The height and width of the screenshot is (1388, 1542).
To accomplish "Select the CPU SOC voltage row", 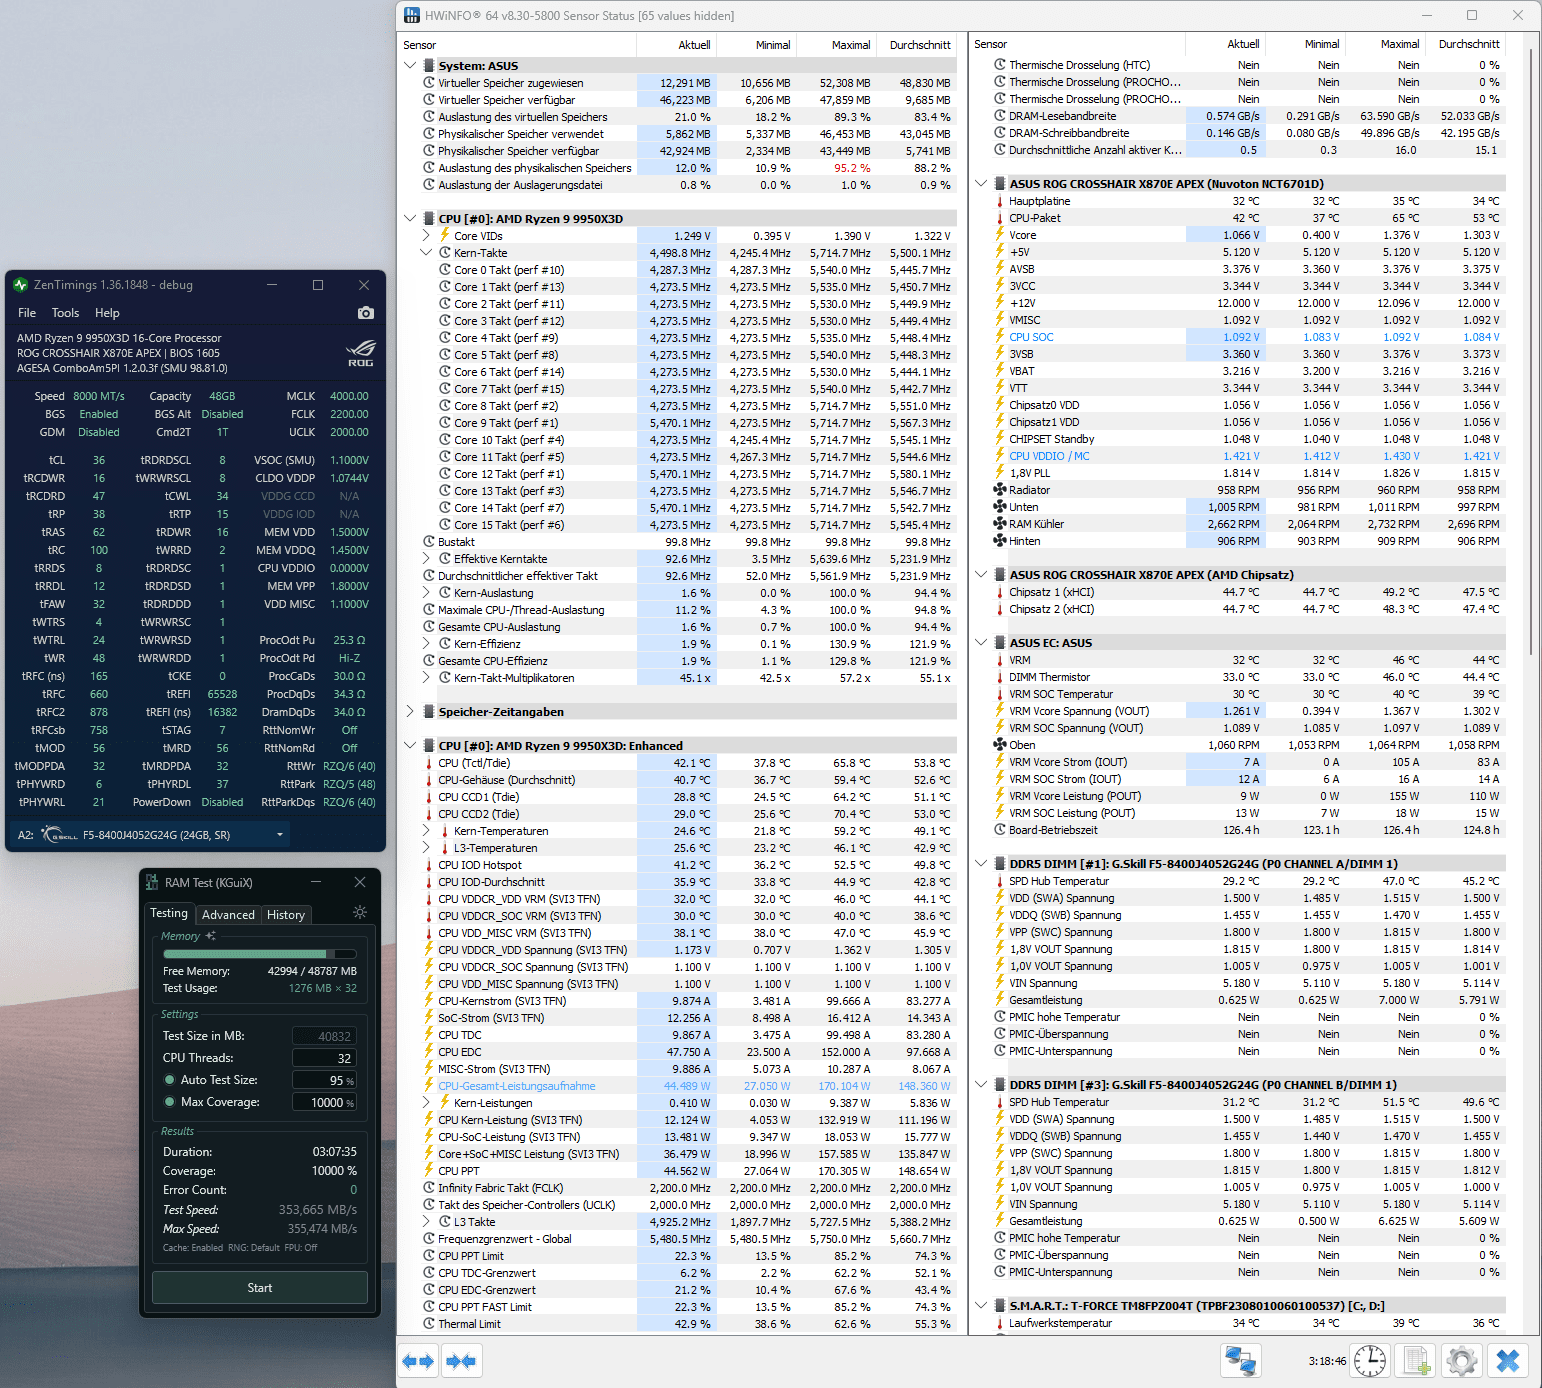I will [x=1248, y=337].
